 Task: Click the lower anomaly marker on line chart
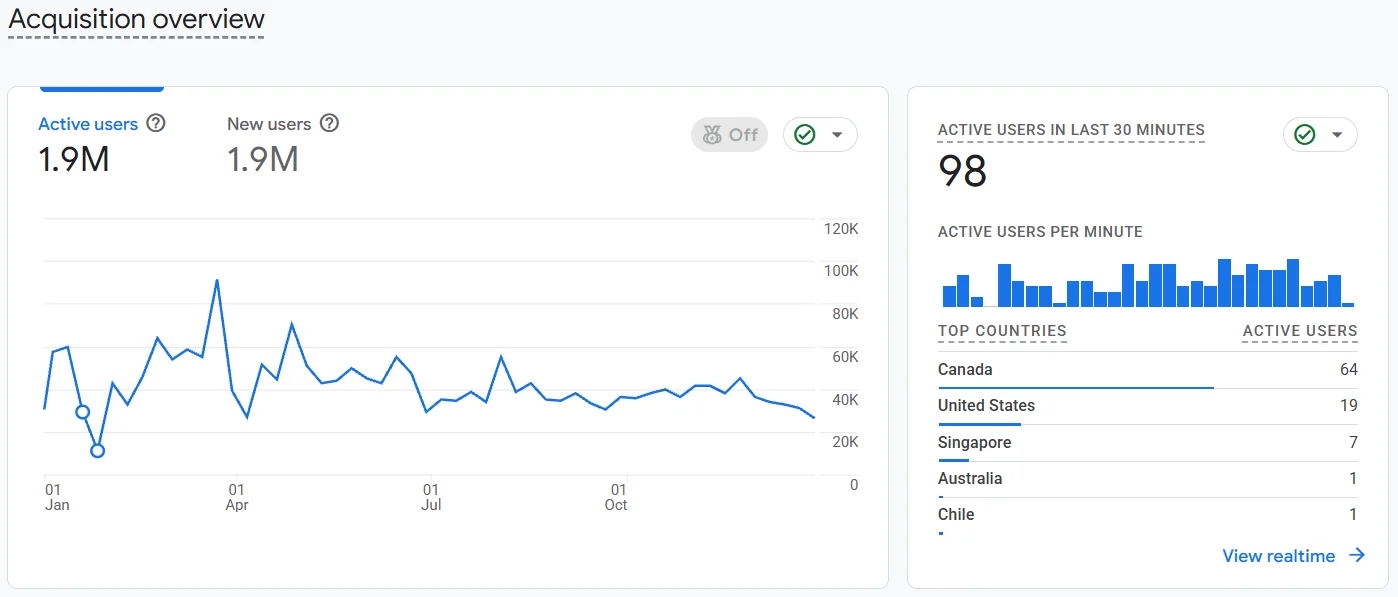pos(97,451)
